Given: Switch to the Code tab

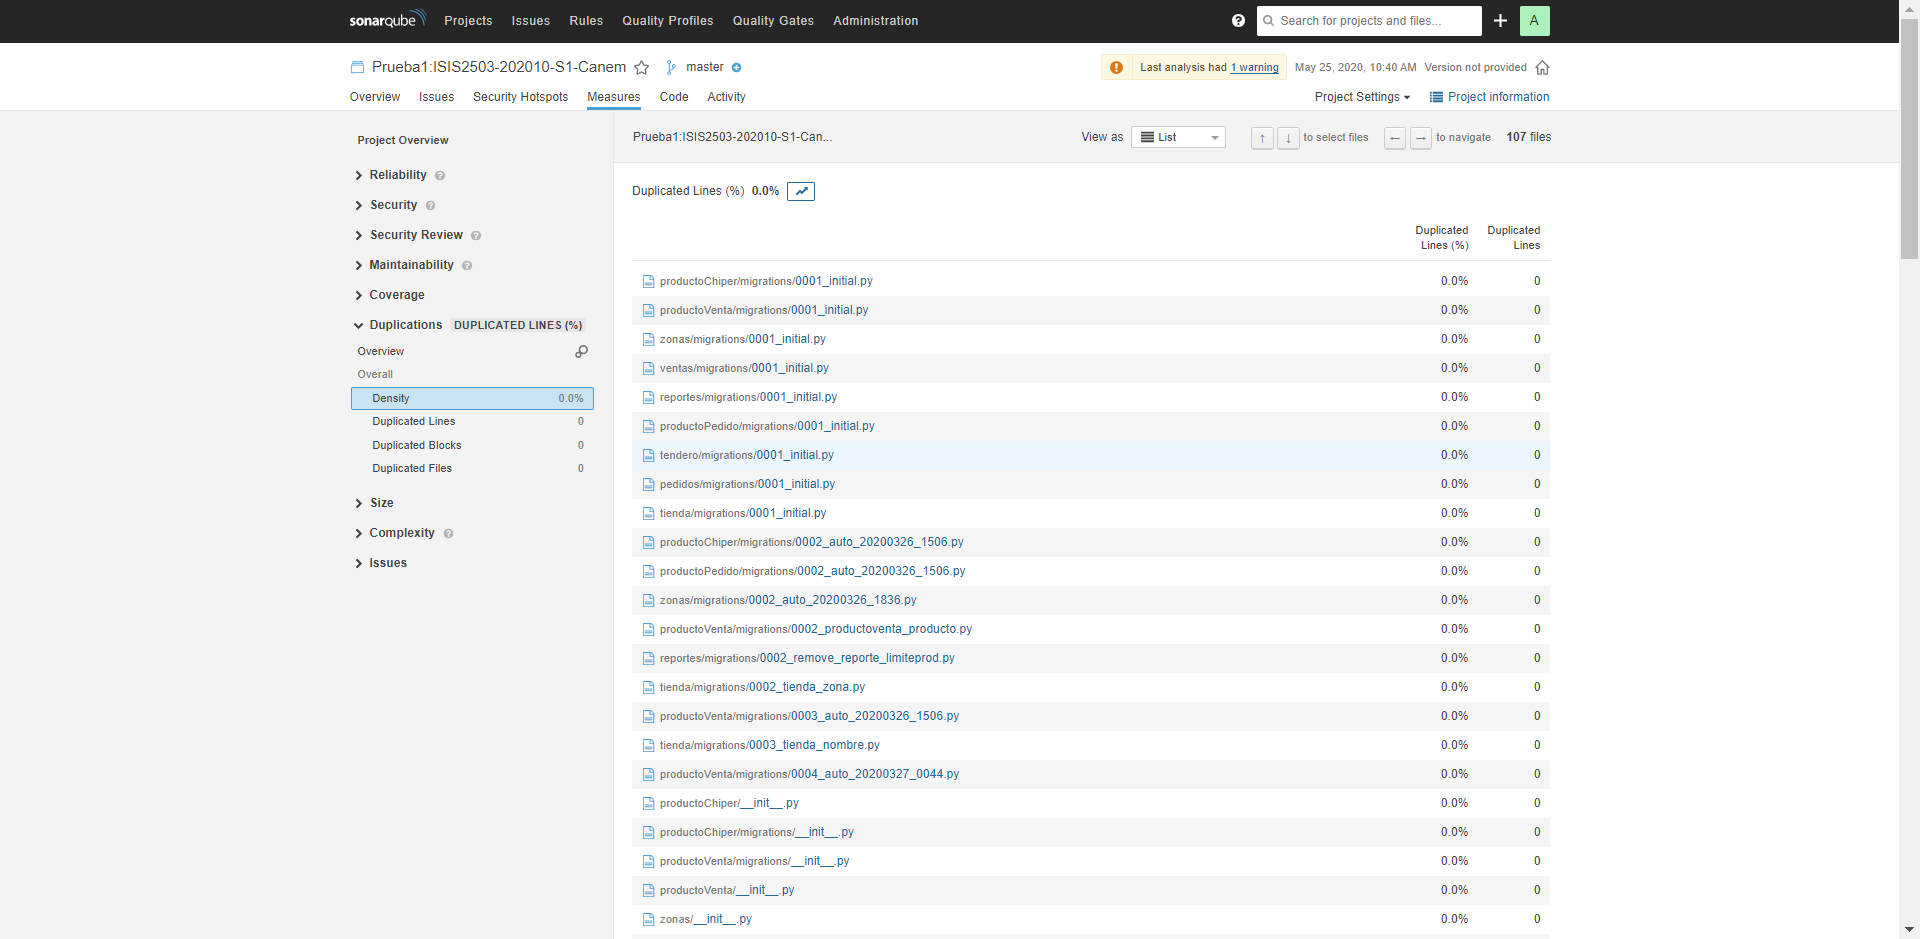Looking at the screenshot, I should coord(674,97).
